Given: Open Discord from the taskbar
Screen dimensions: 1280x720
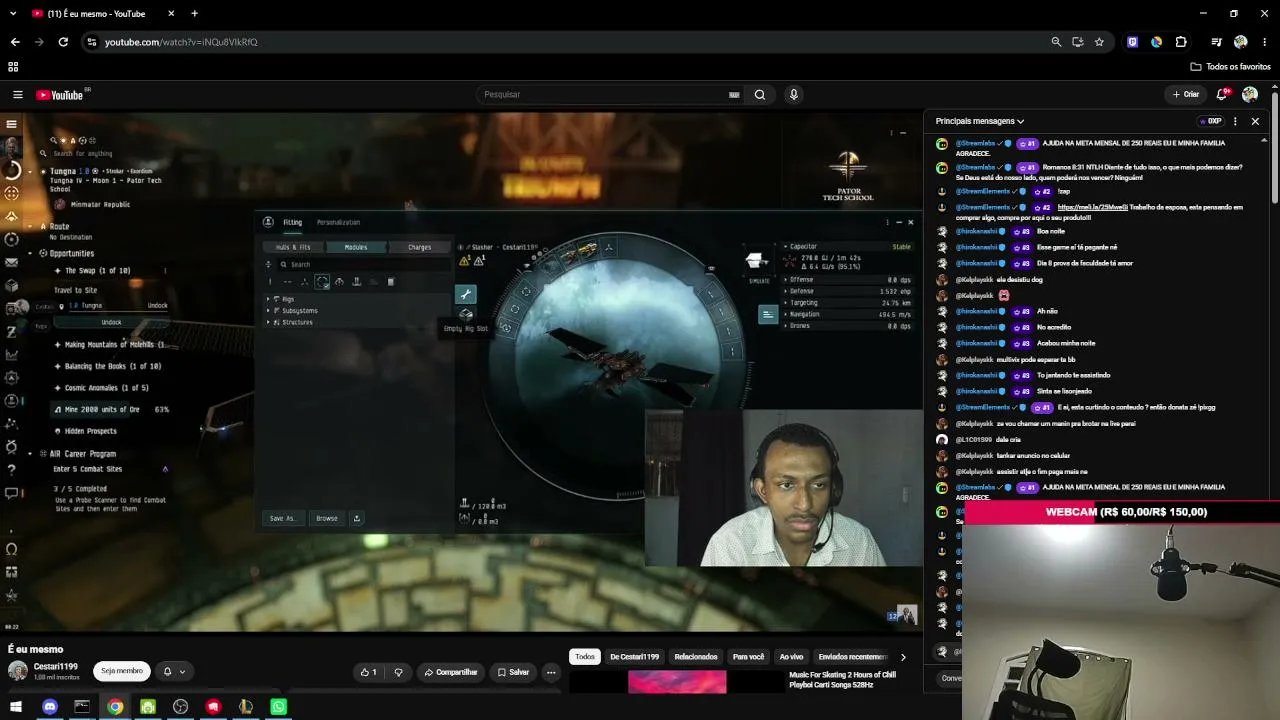Looking at the screenshot, I should pos(50,707).
